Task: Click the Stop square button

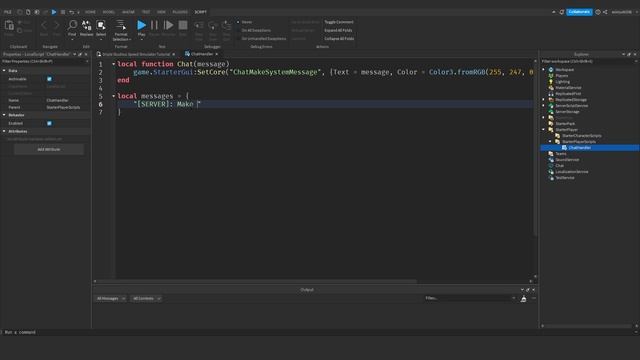Action: point(183,25)
